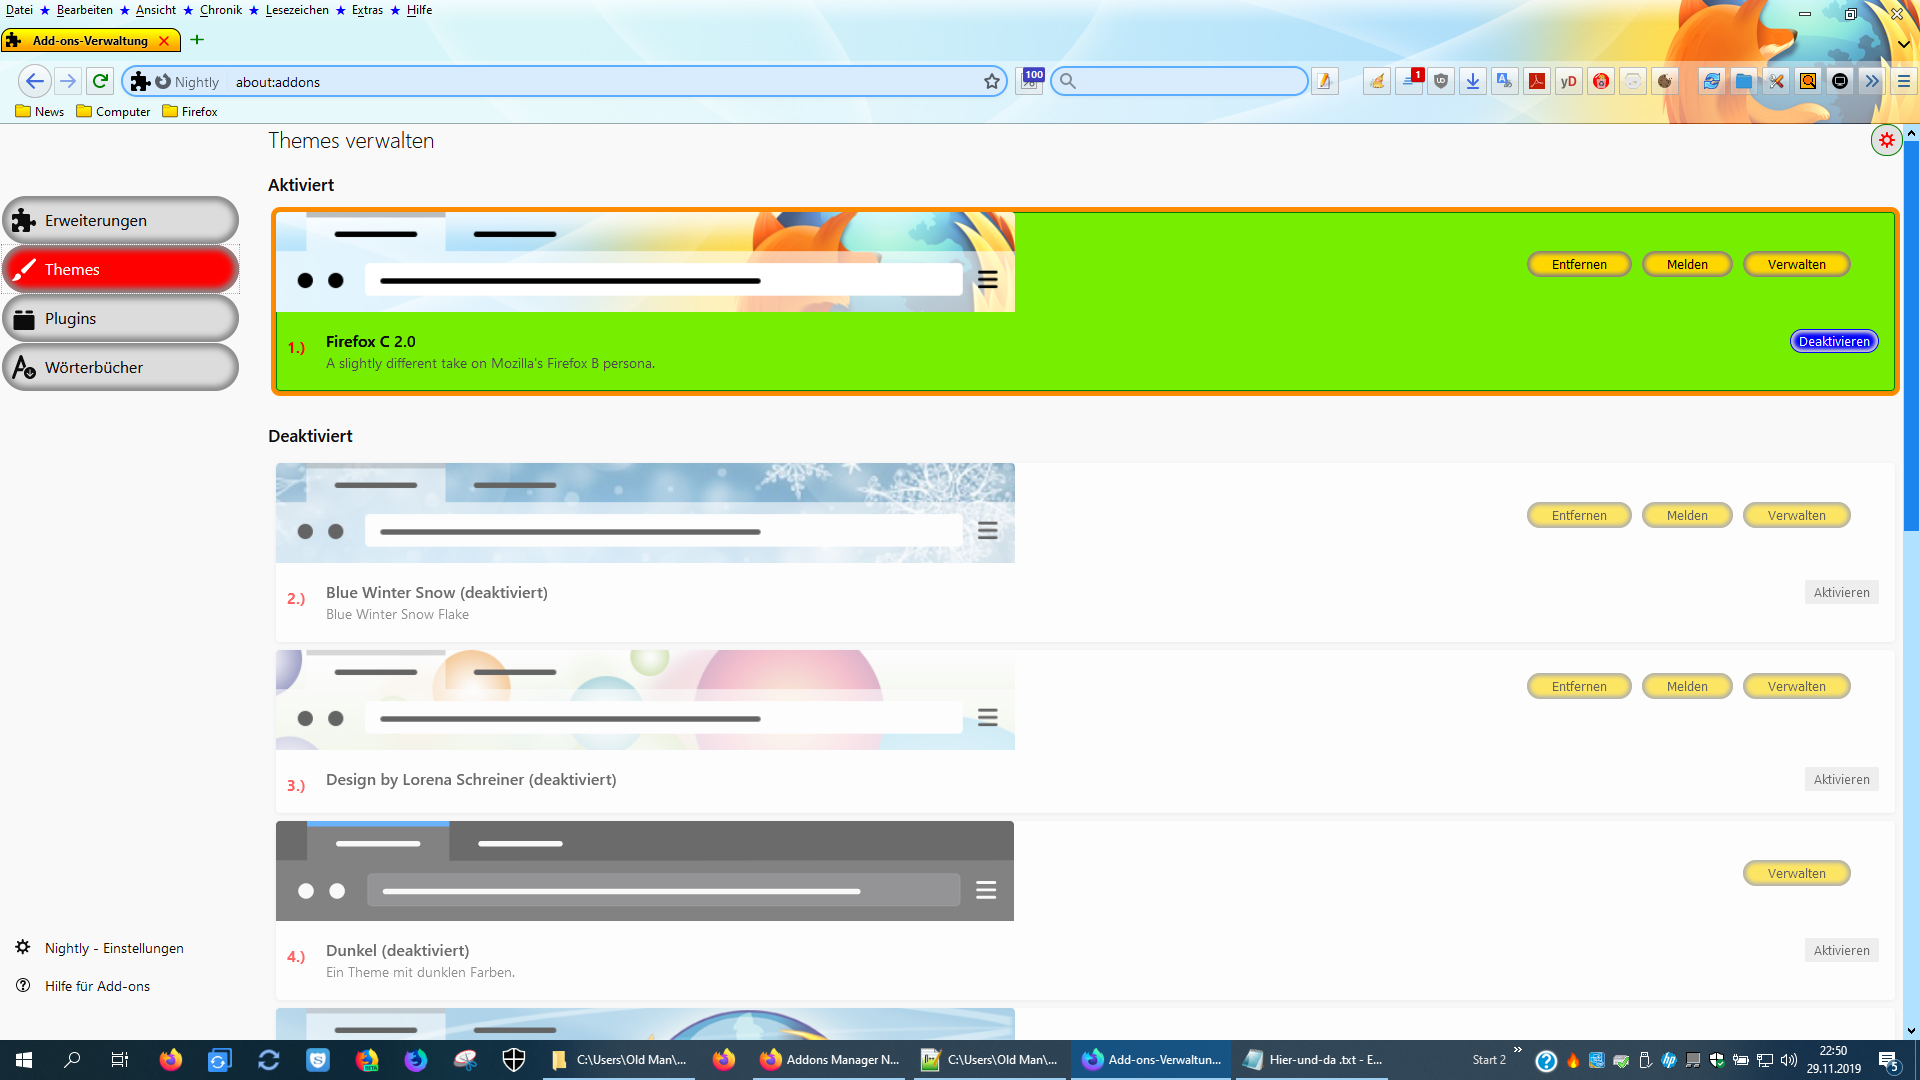This screenshot has width=1920, height=1080.
Task: Click the translate toolbar icon
Action: (1504, 82)
